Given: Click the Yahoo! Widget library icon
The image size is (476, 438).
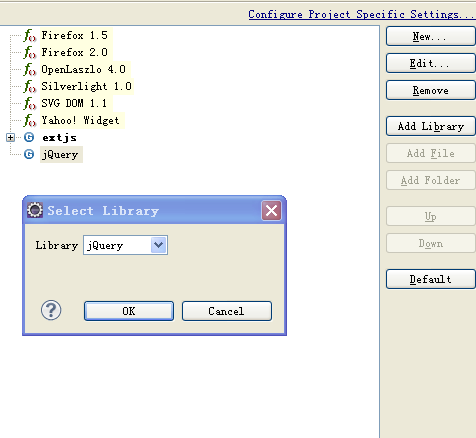Looking at the screenshot, I should point(29,120).
